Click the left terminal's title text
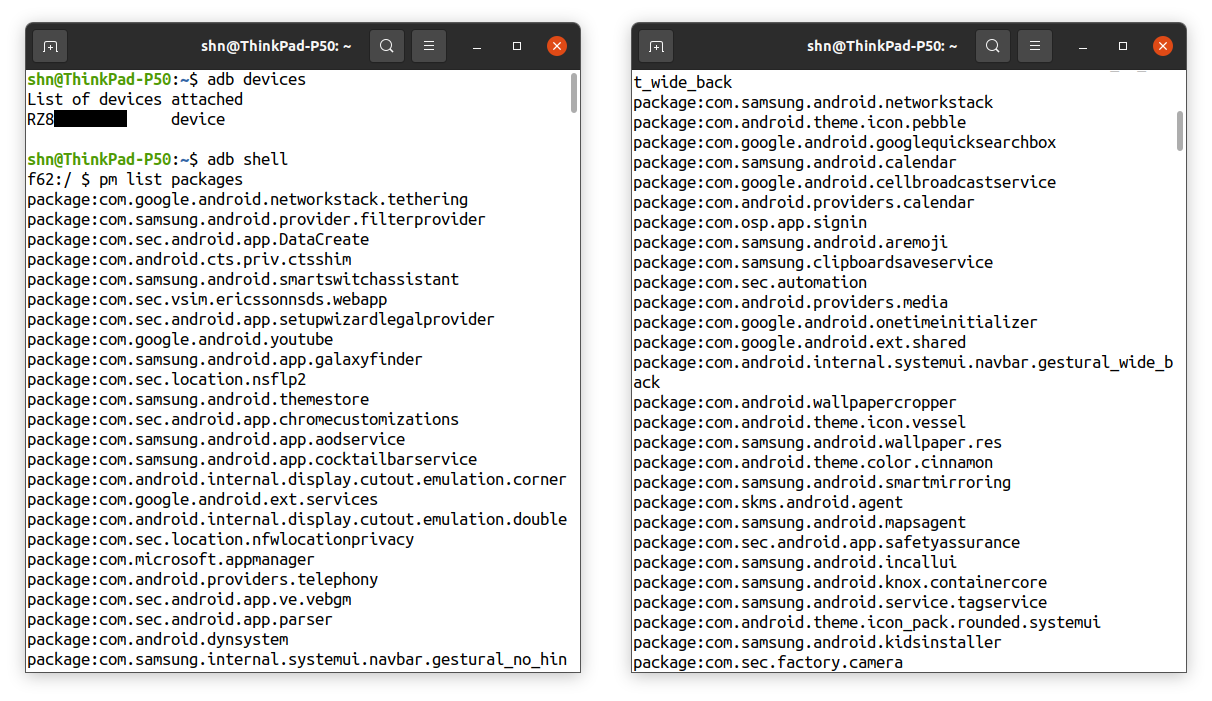This screenshot has height=701, width=1212. (277, 46)
